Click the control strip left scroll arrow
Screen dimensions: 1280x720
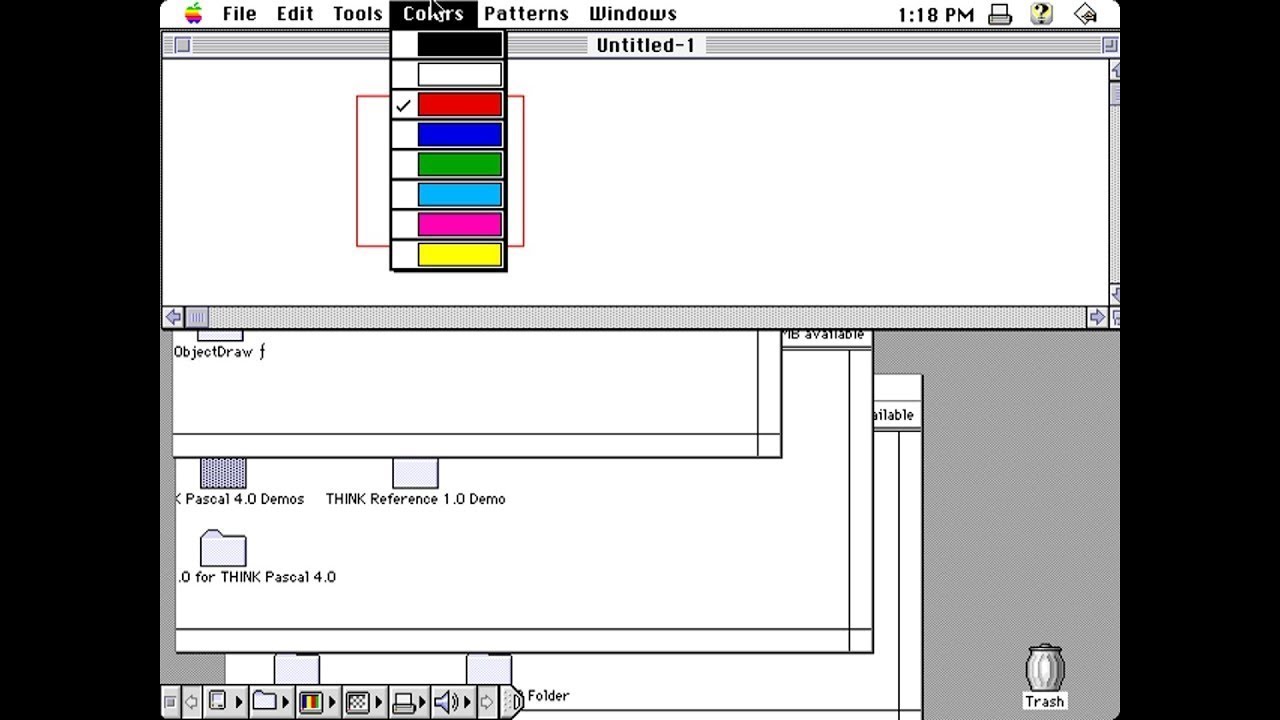[x=191, y=702]
